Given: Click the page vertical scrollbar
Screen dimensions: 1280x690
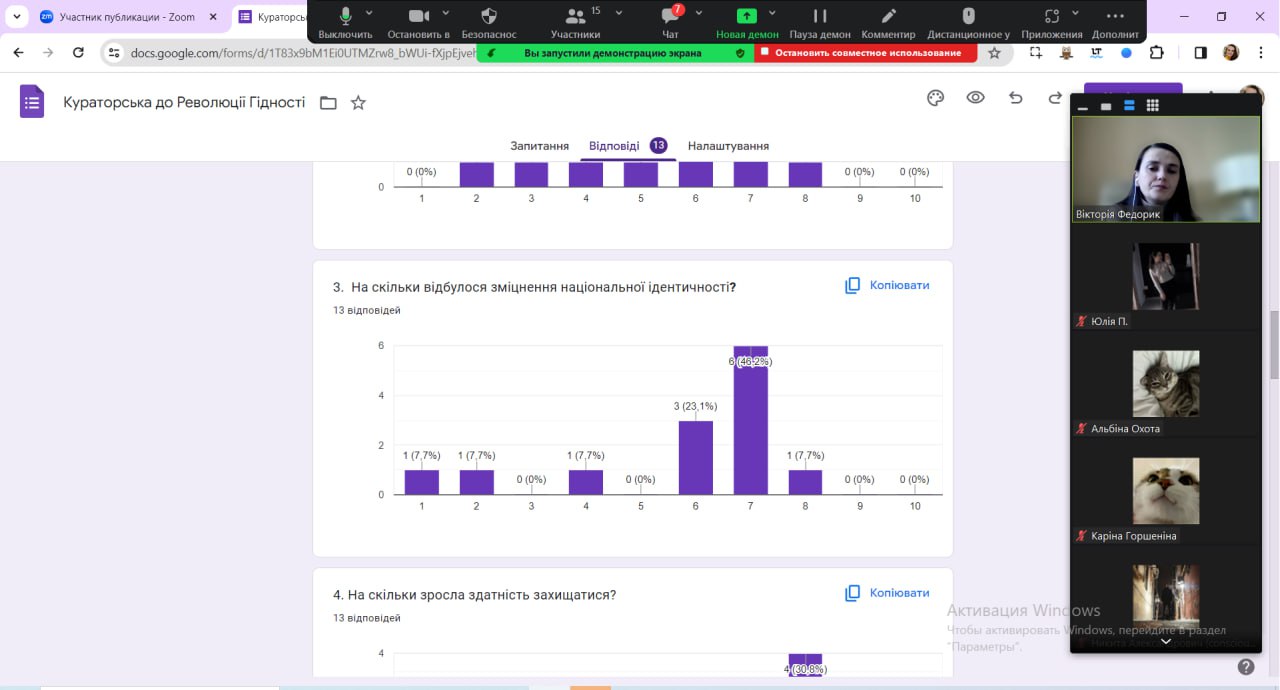Looking at the screenshot, I should tap(1274, 345).
